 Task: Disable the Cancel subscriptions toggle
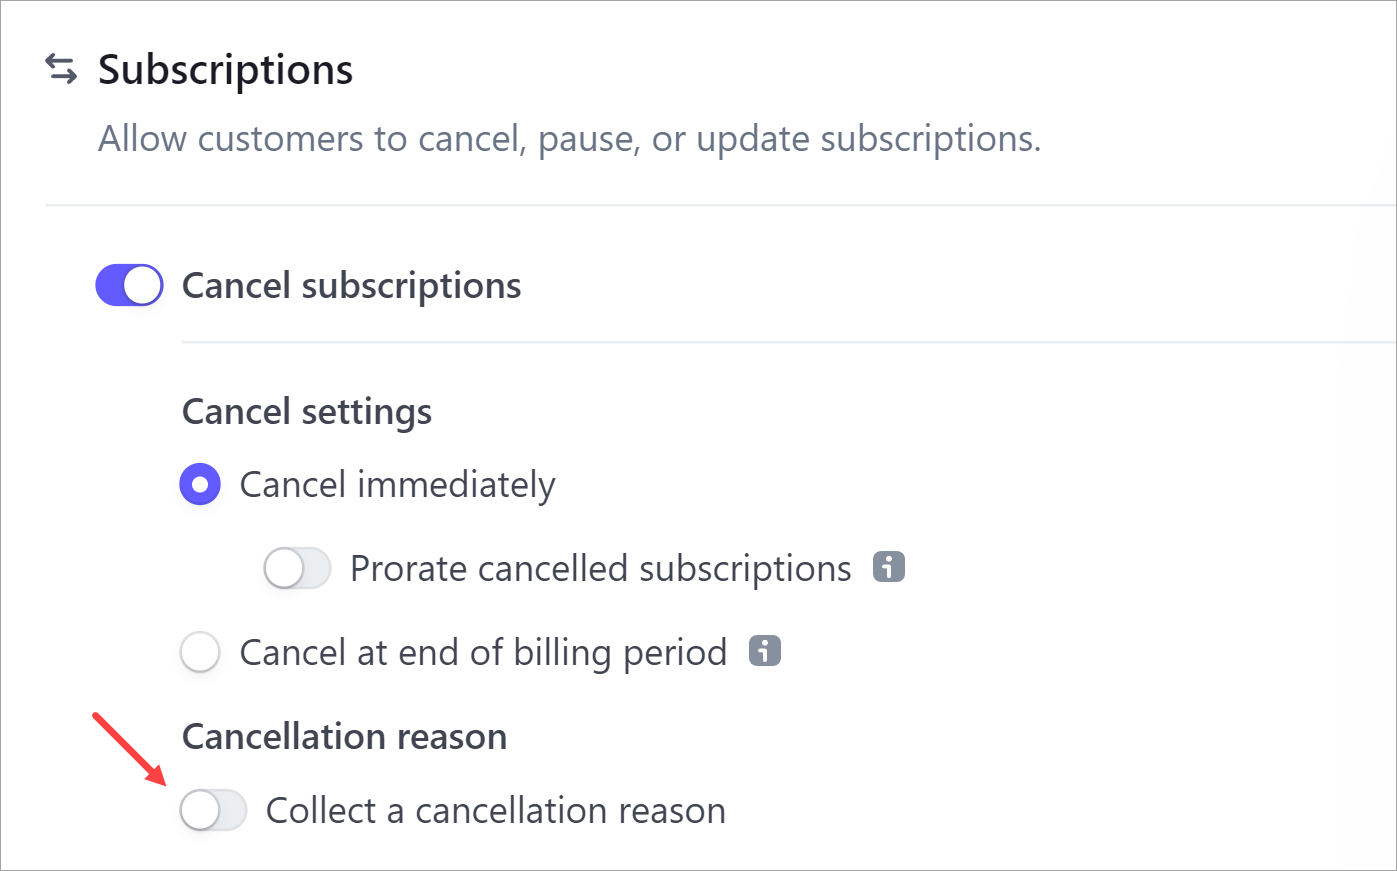(x=129, y=285)
